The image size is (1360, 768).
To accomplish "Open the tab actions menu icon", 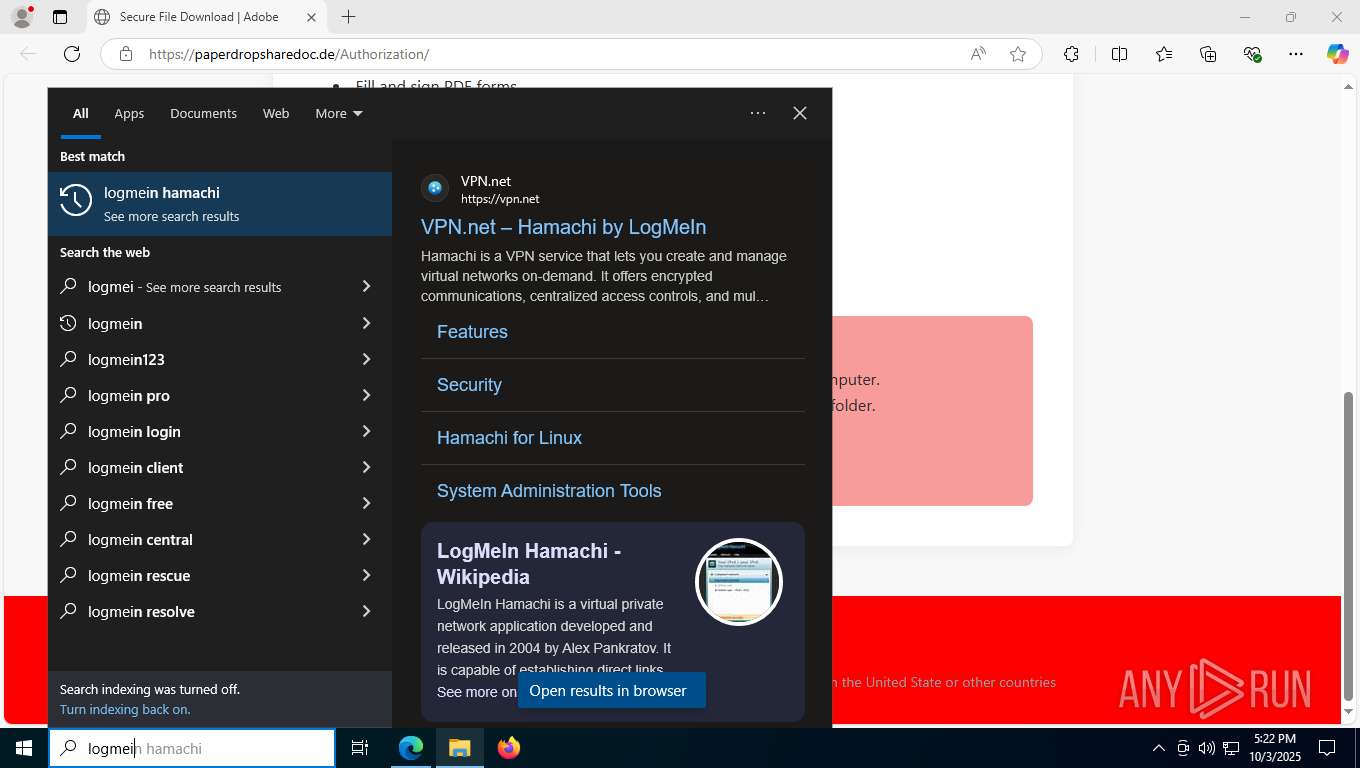I will 60,17.
